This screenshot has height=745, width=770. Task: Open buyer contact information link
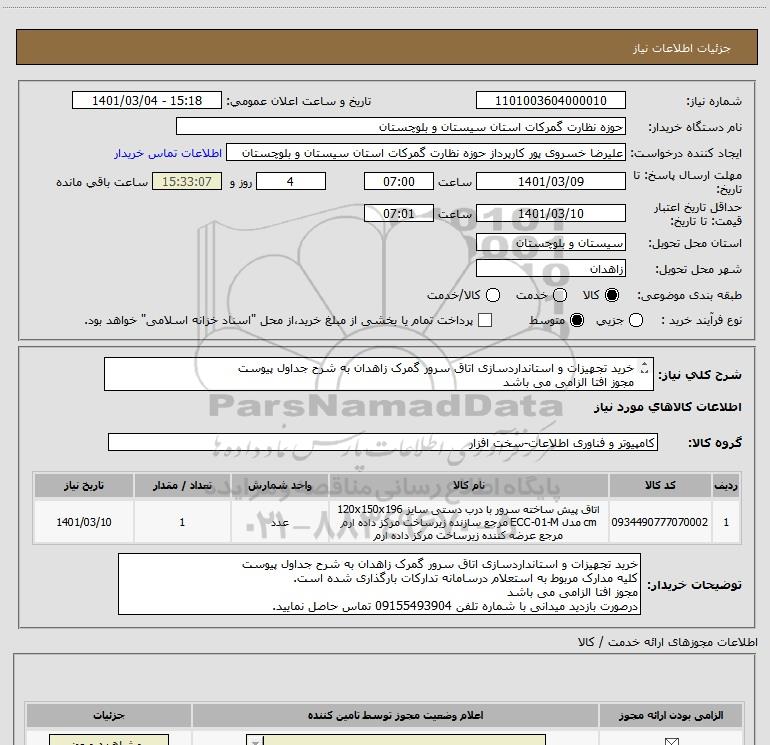point(168,153)
